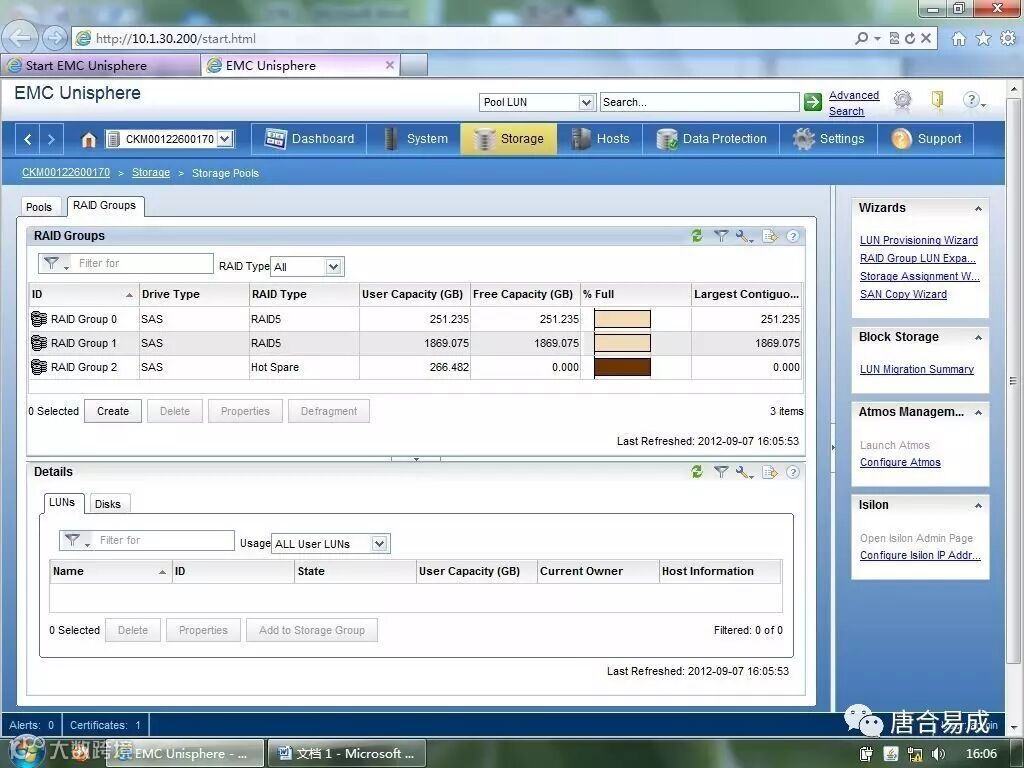This screenshot has height=768, width=1024.
Task: Open the System menu
Action: tap(415, 138)
